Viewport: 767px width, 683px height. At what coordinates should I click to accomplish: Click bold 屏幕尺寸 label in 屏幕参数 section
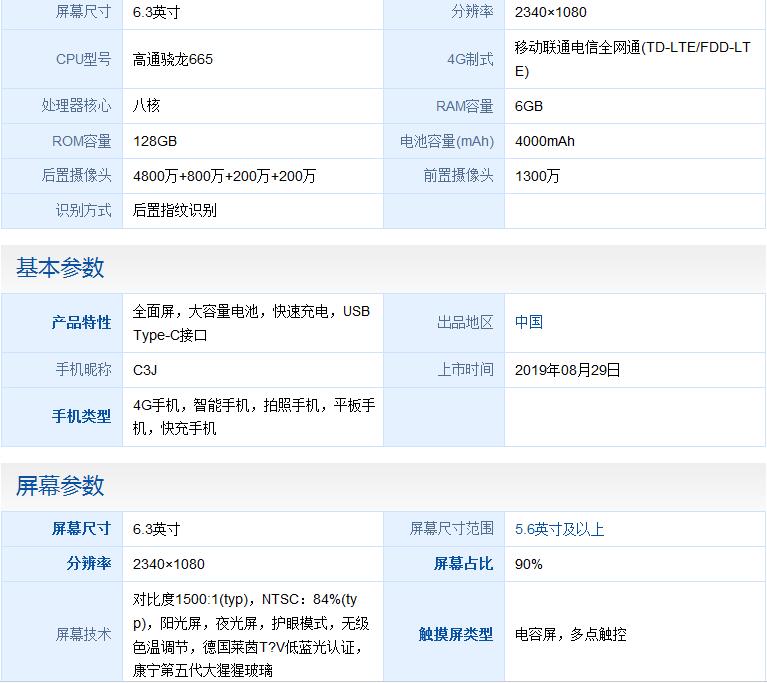(x=81, y=529)
